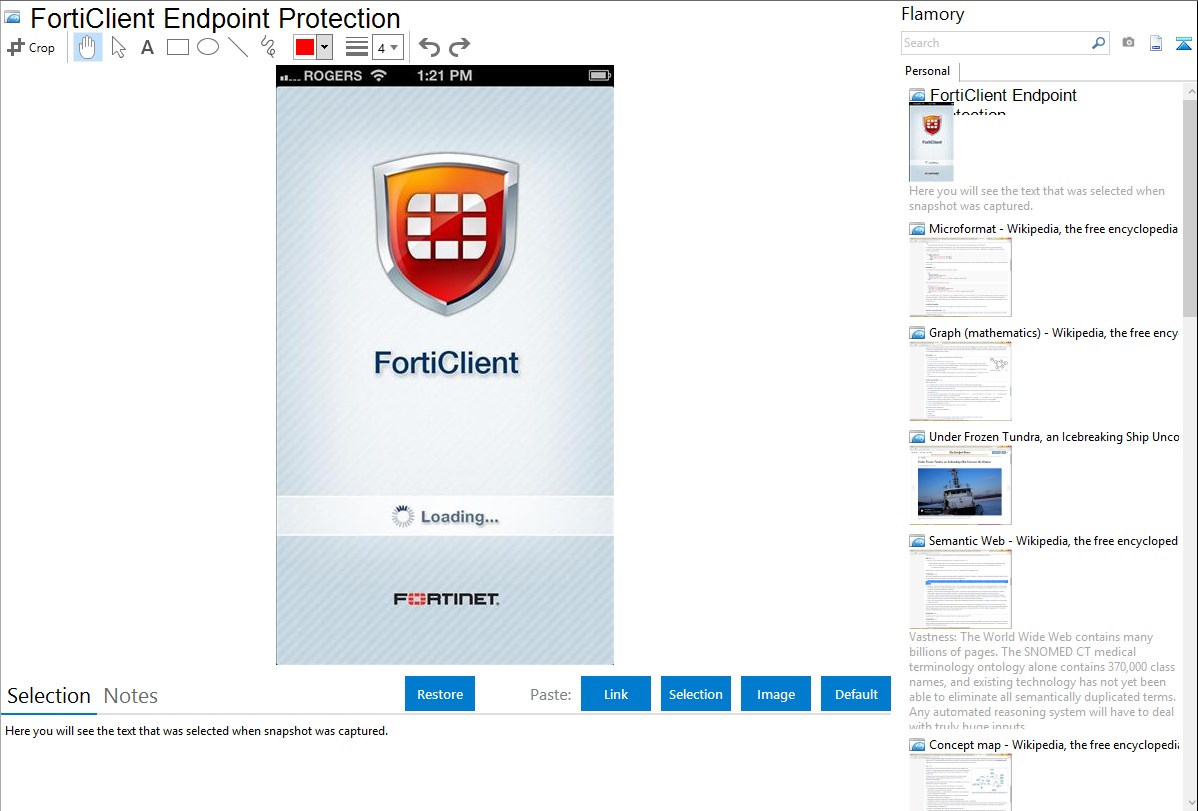Viewport: 1198px width, 811px height.
Task: Click the Microformat - Wikipedia title
Action: pos(1053,229)
